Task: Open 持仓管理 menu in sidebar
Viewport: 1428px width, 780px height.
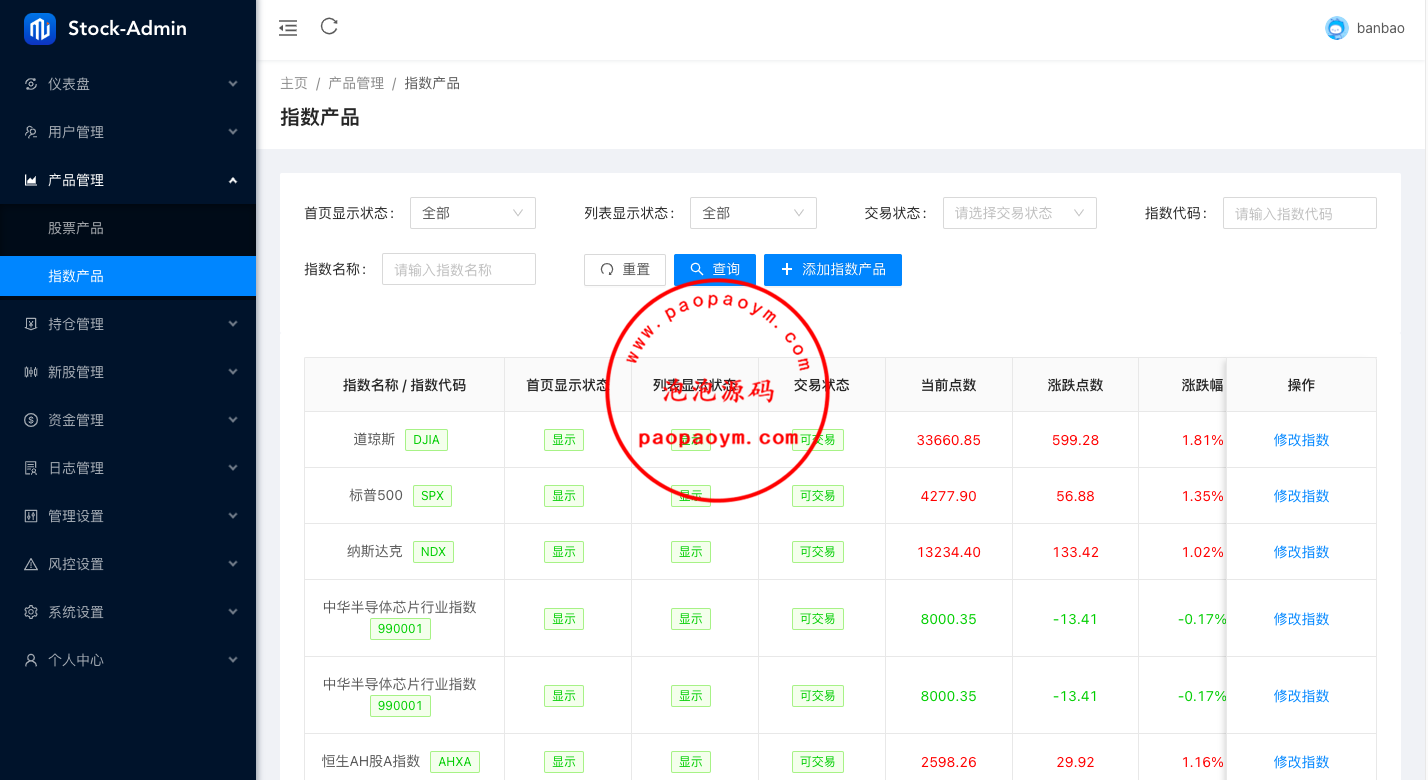Action: [x=128, y=324]
